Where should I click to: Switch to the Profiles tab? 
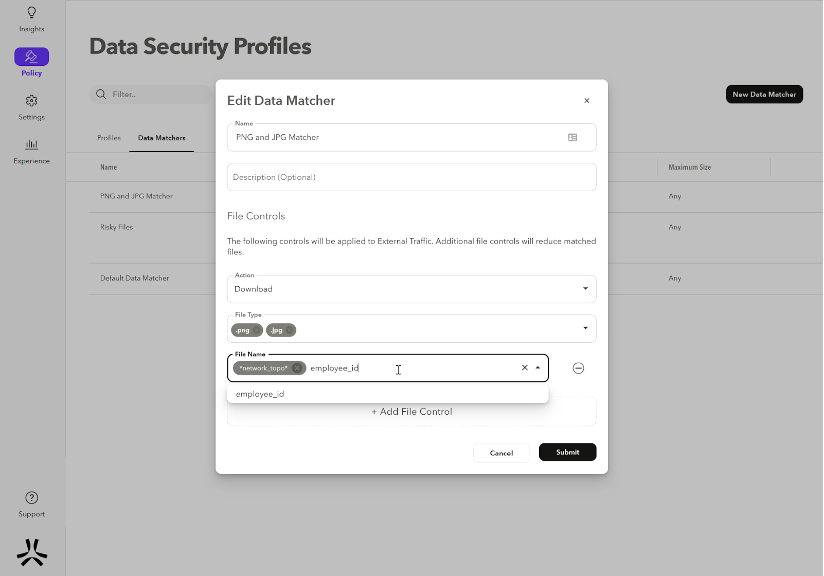click(x=109, y=138)
